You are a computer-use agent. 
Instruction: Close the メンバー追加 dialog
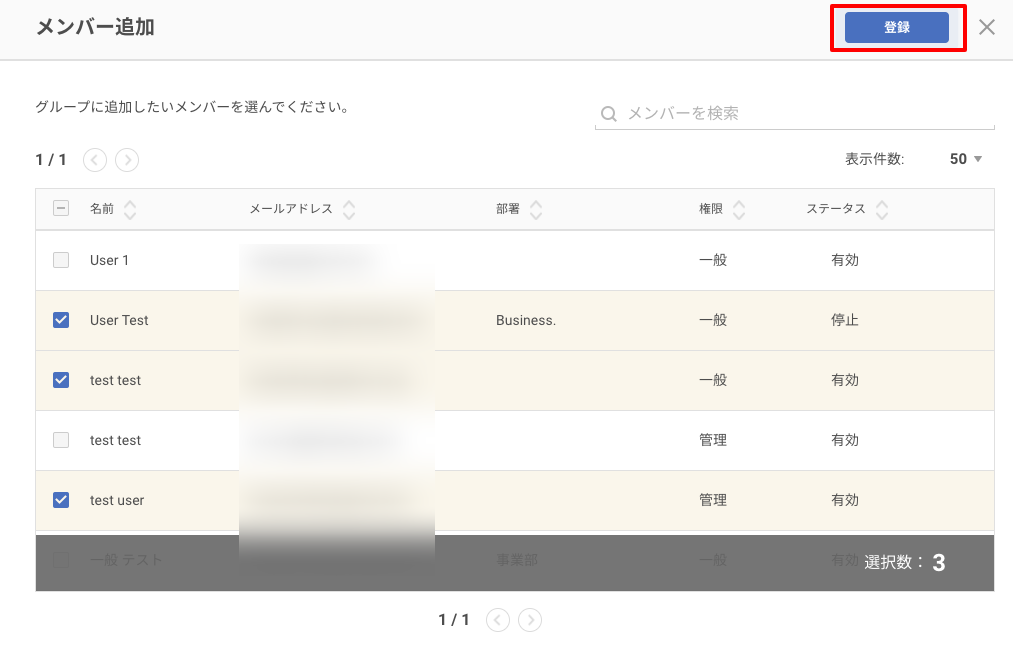click(x=987, y=27)
